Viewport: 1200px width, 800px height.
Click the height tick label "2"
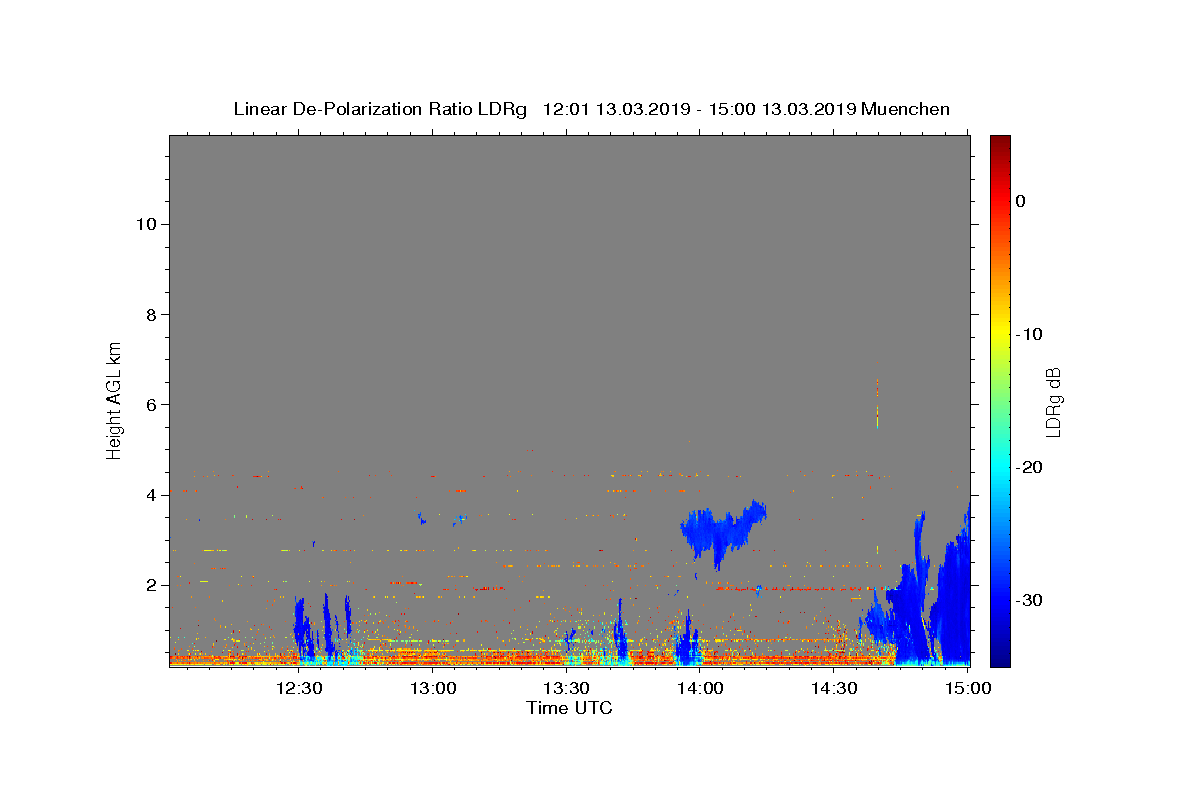[x=151, y=585]
